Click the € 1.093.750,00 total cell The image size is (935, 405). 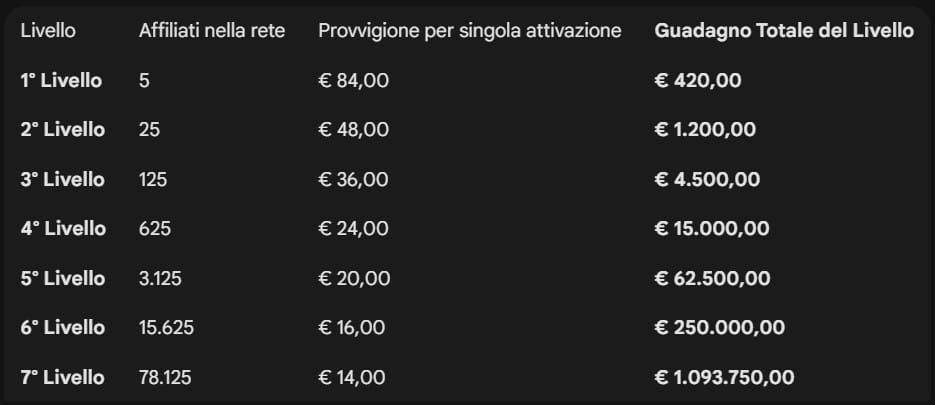click(x=724, y=377)
